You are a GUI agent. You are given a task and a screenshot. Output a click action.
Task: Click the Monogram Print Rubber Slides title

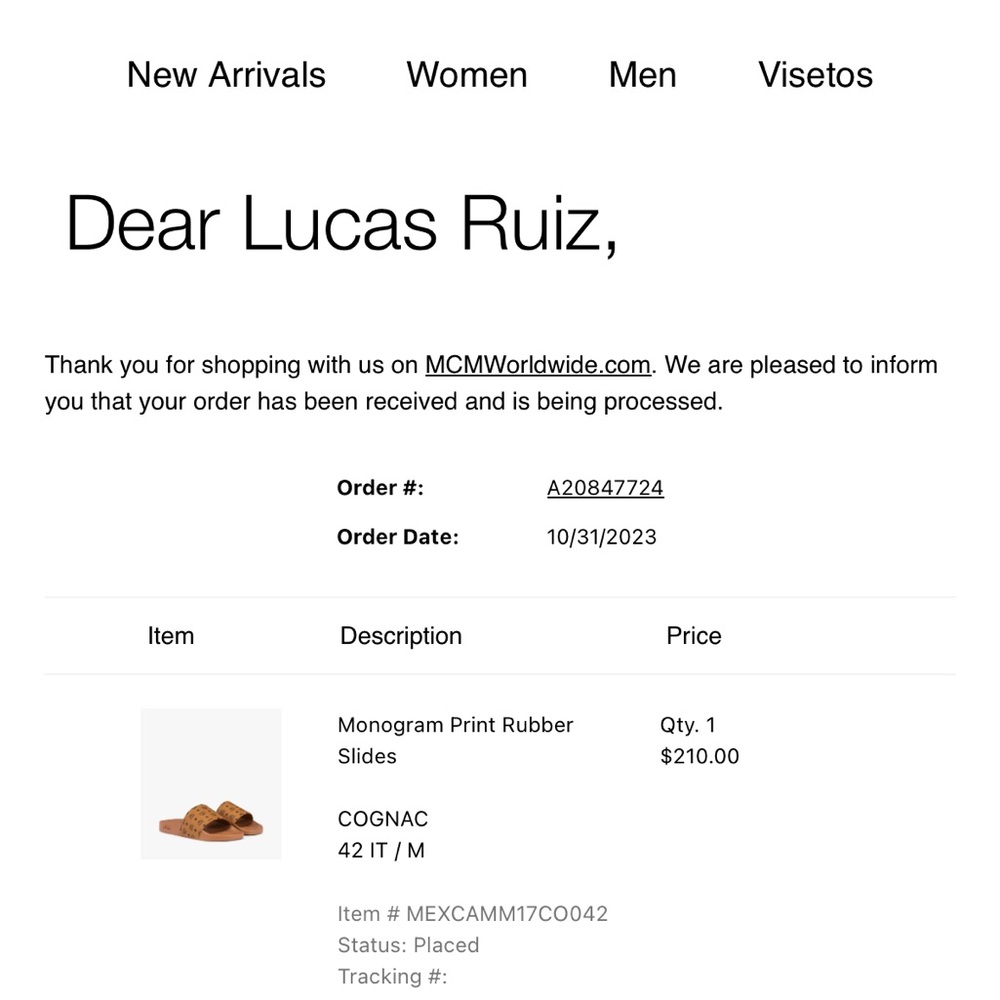coord(455,740)
